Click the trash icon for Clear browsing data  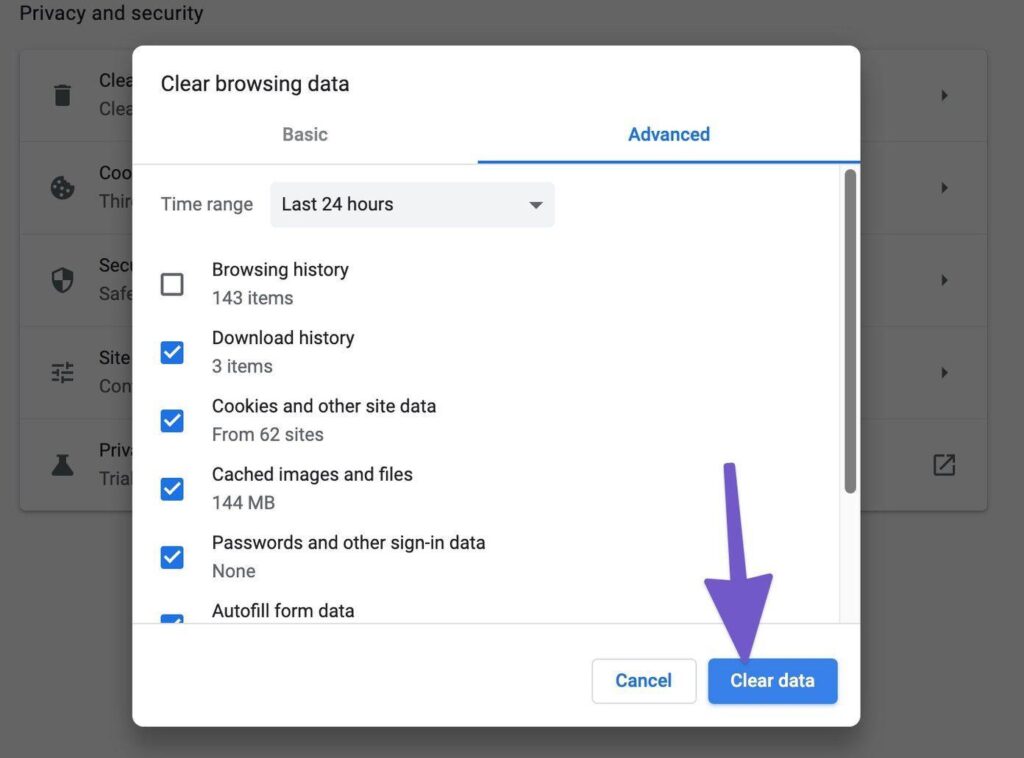pyautogui.click(x=62, y=95)
